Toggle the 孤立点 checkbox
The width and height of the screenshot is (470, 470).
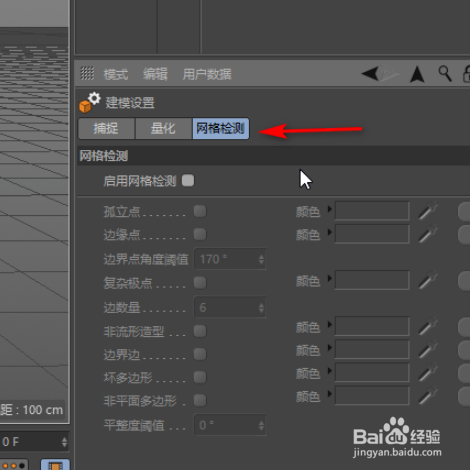[200, 211]
